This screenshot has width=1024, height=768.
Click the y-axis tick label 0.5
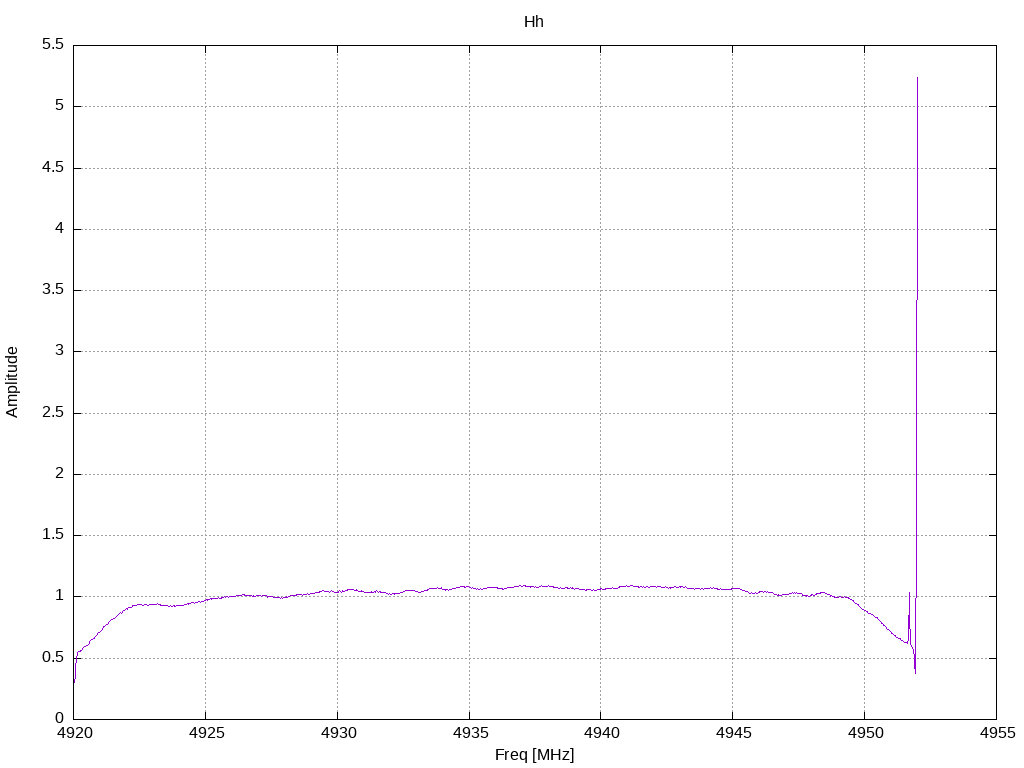53,657
